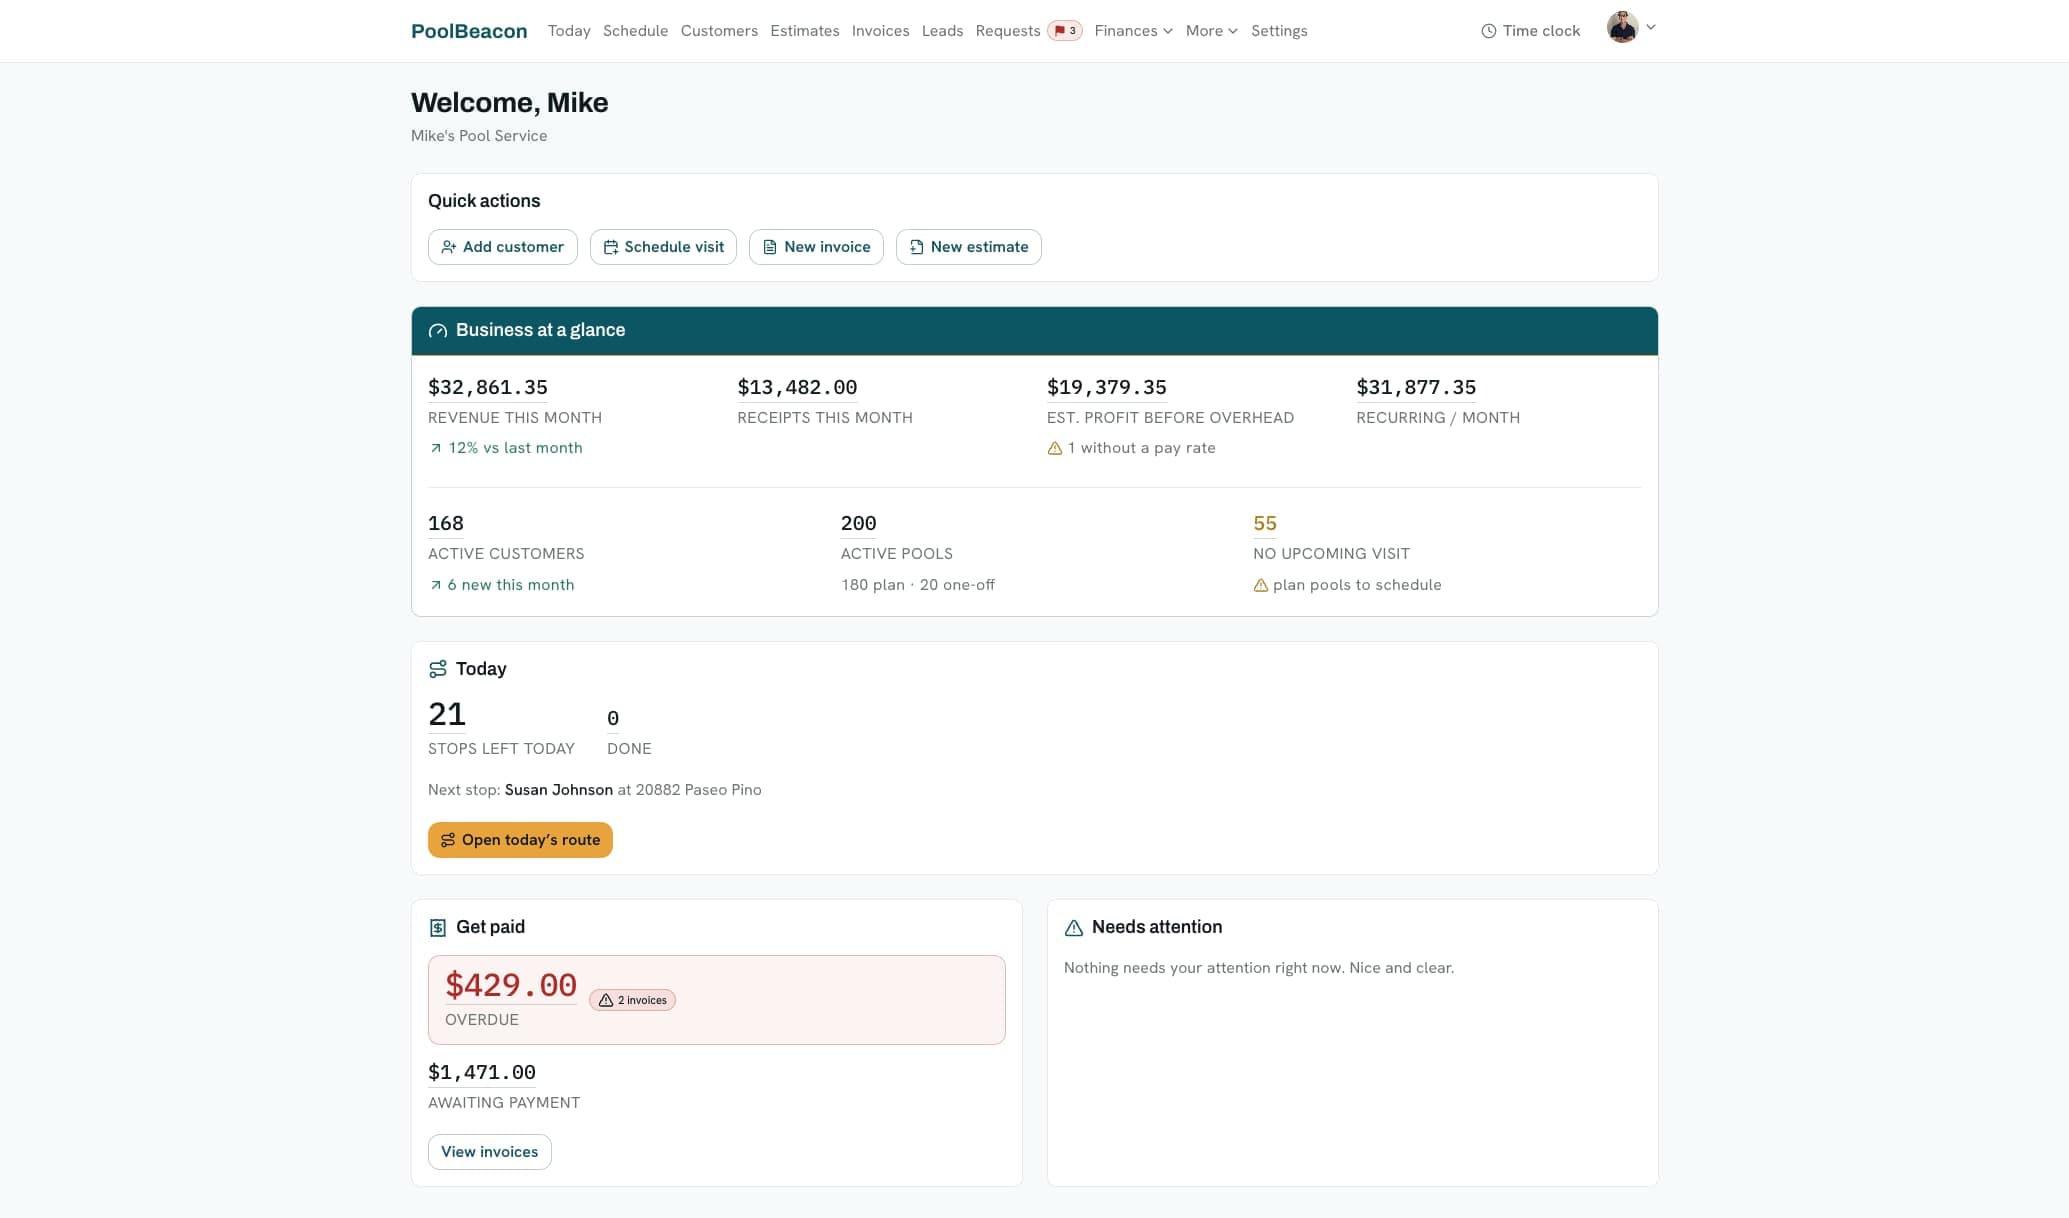Screen dimensions: 2069x1218
Task: Navigate to Estimates
Action: pos(805,31)
